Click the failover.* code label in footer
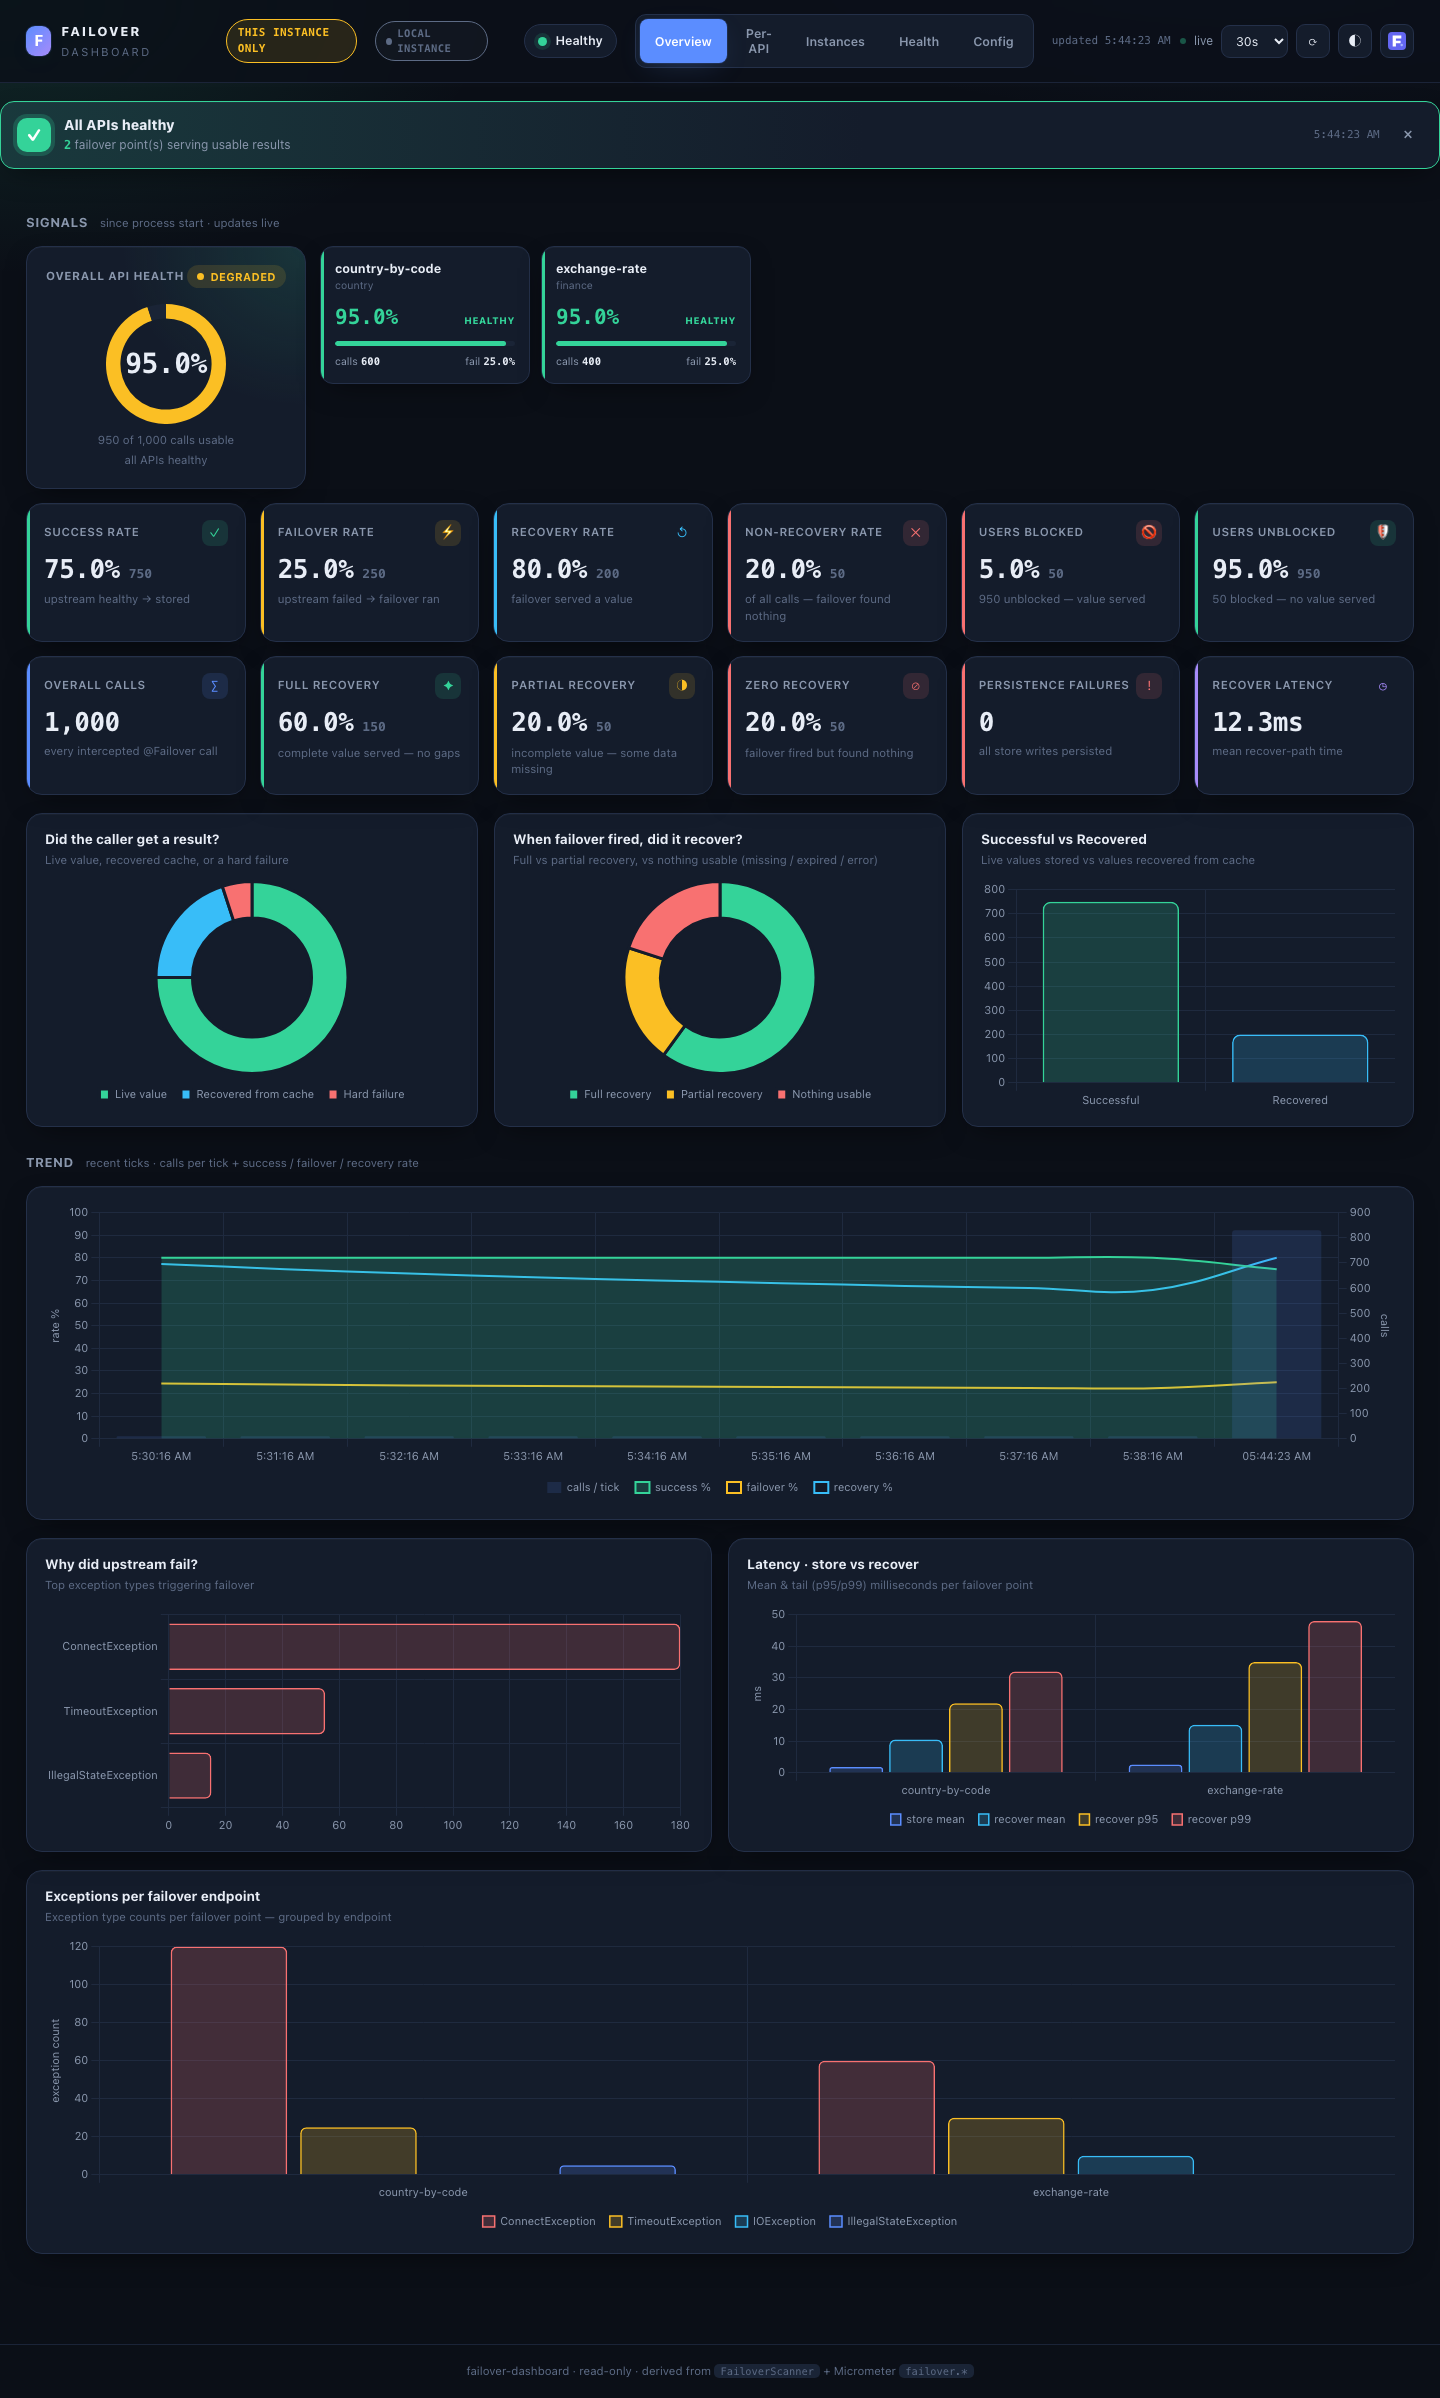This screenshot has height=2398, width=1440. click(936, 2371)
